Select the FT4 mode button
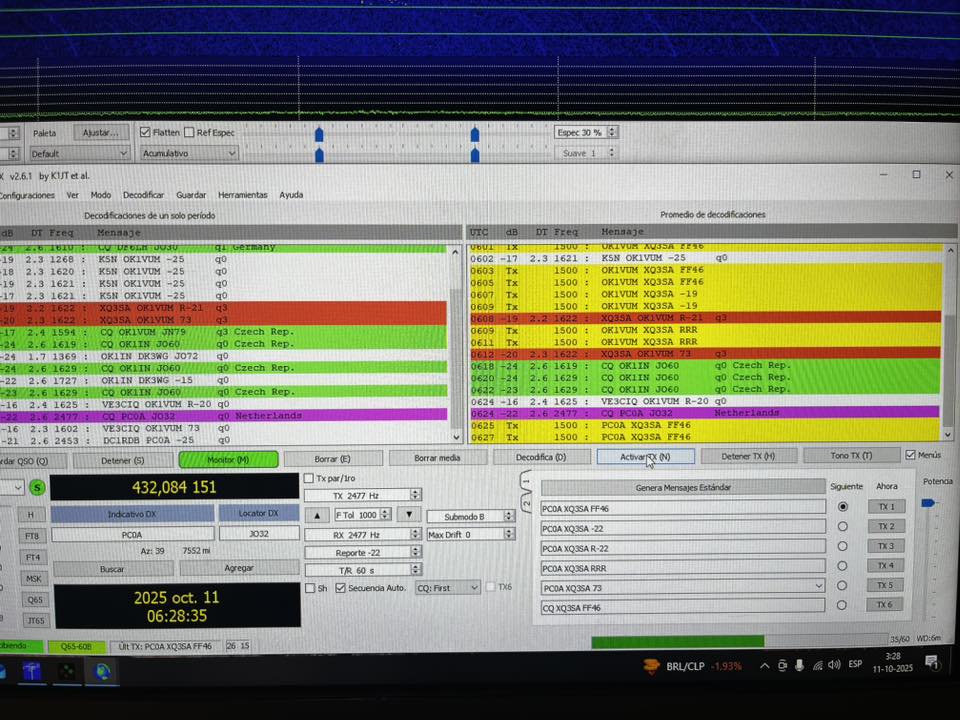The height and width of the screenshot is (720, 960). (x=32, y=558)
